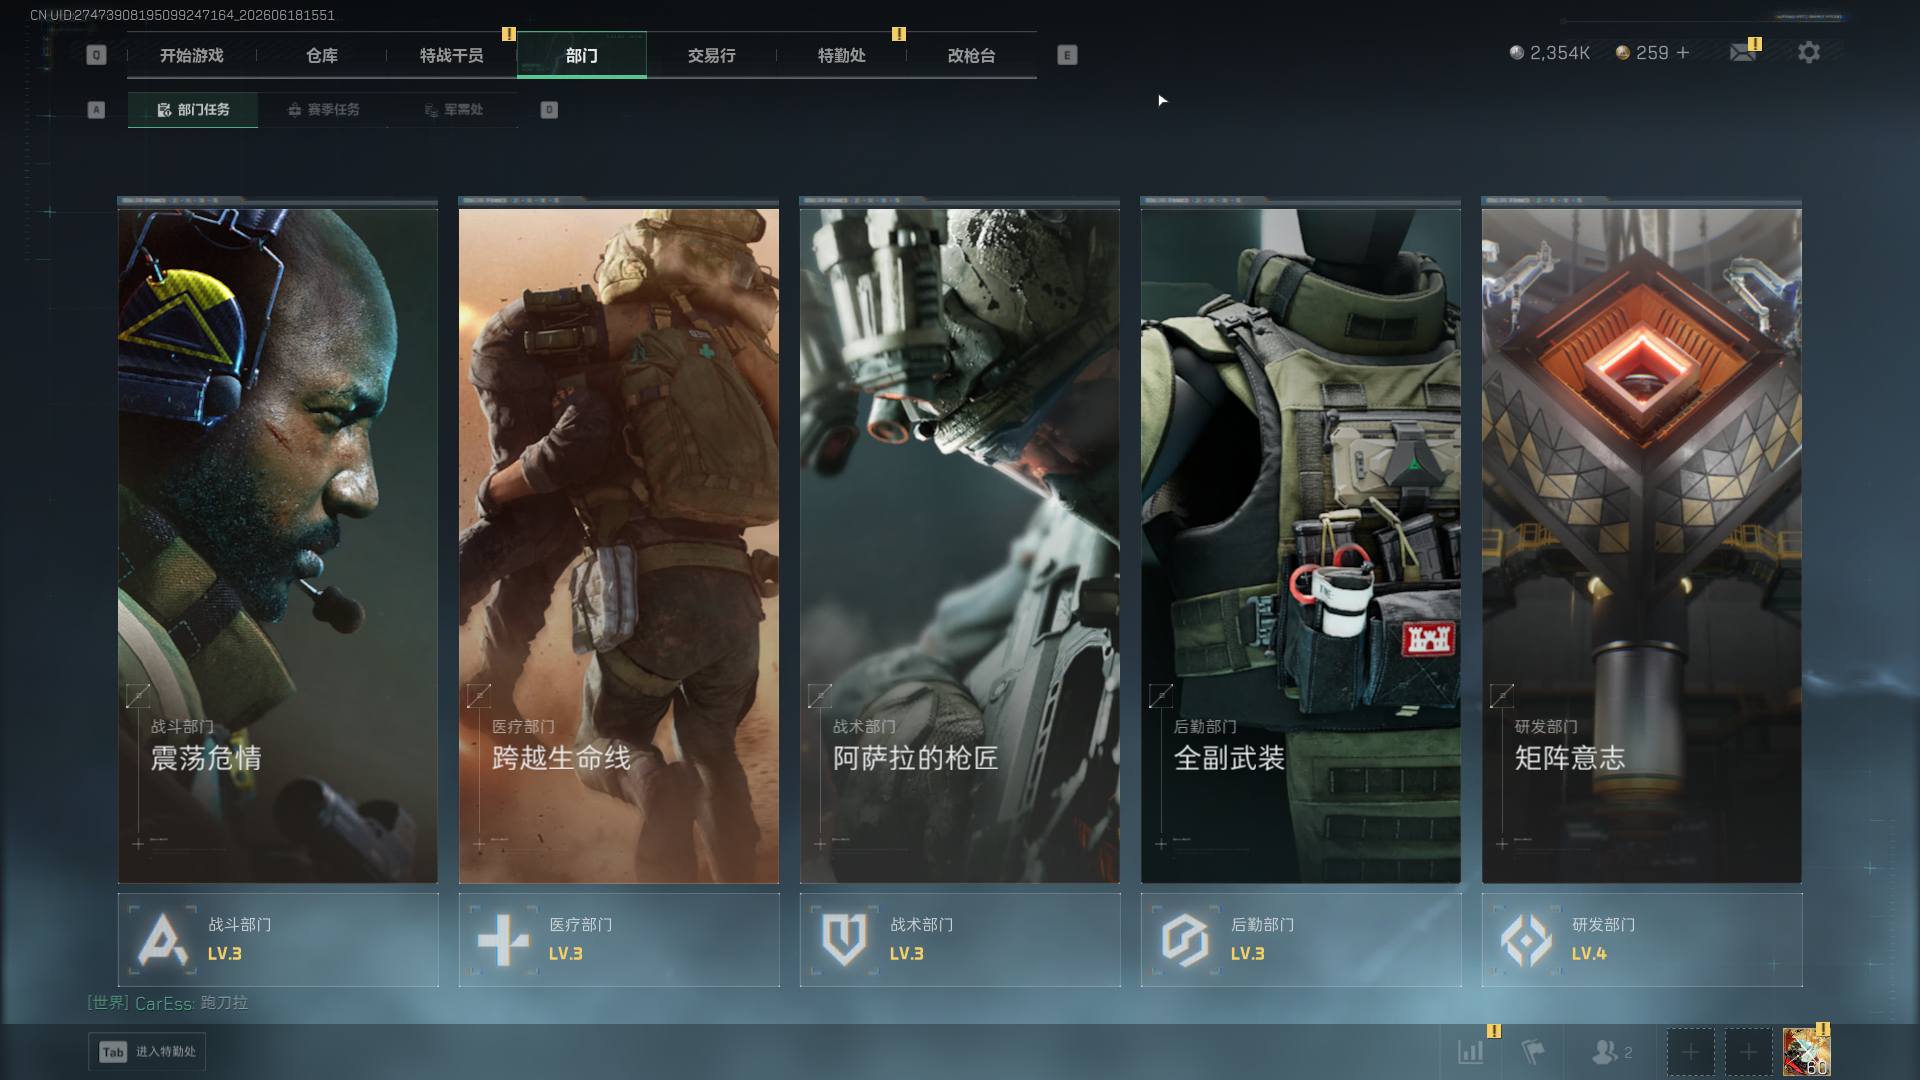Image resolution: width=1920 pixels, height=1080 pixels.
Task: Open the player avatar level 60
Action: [1806, 1052]
